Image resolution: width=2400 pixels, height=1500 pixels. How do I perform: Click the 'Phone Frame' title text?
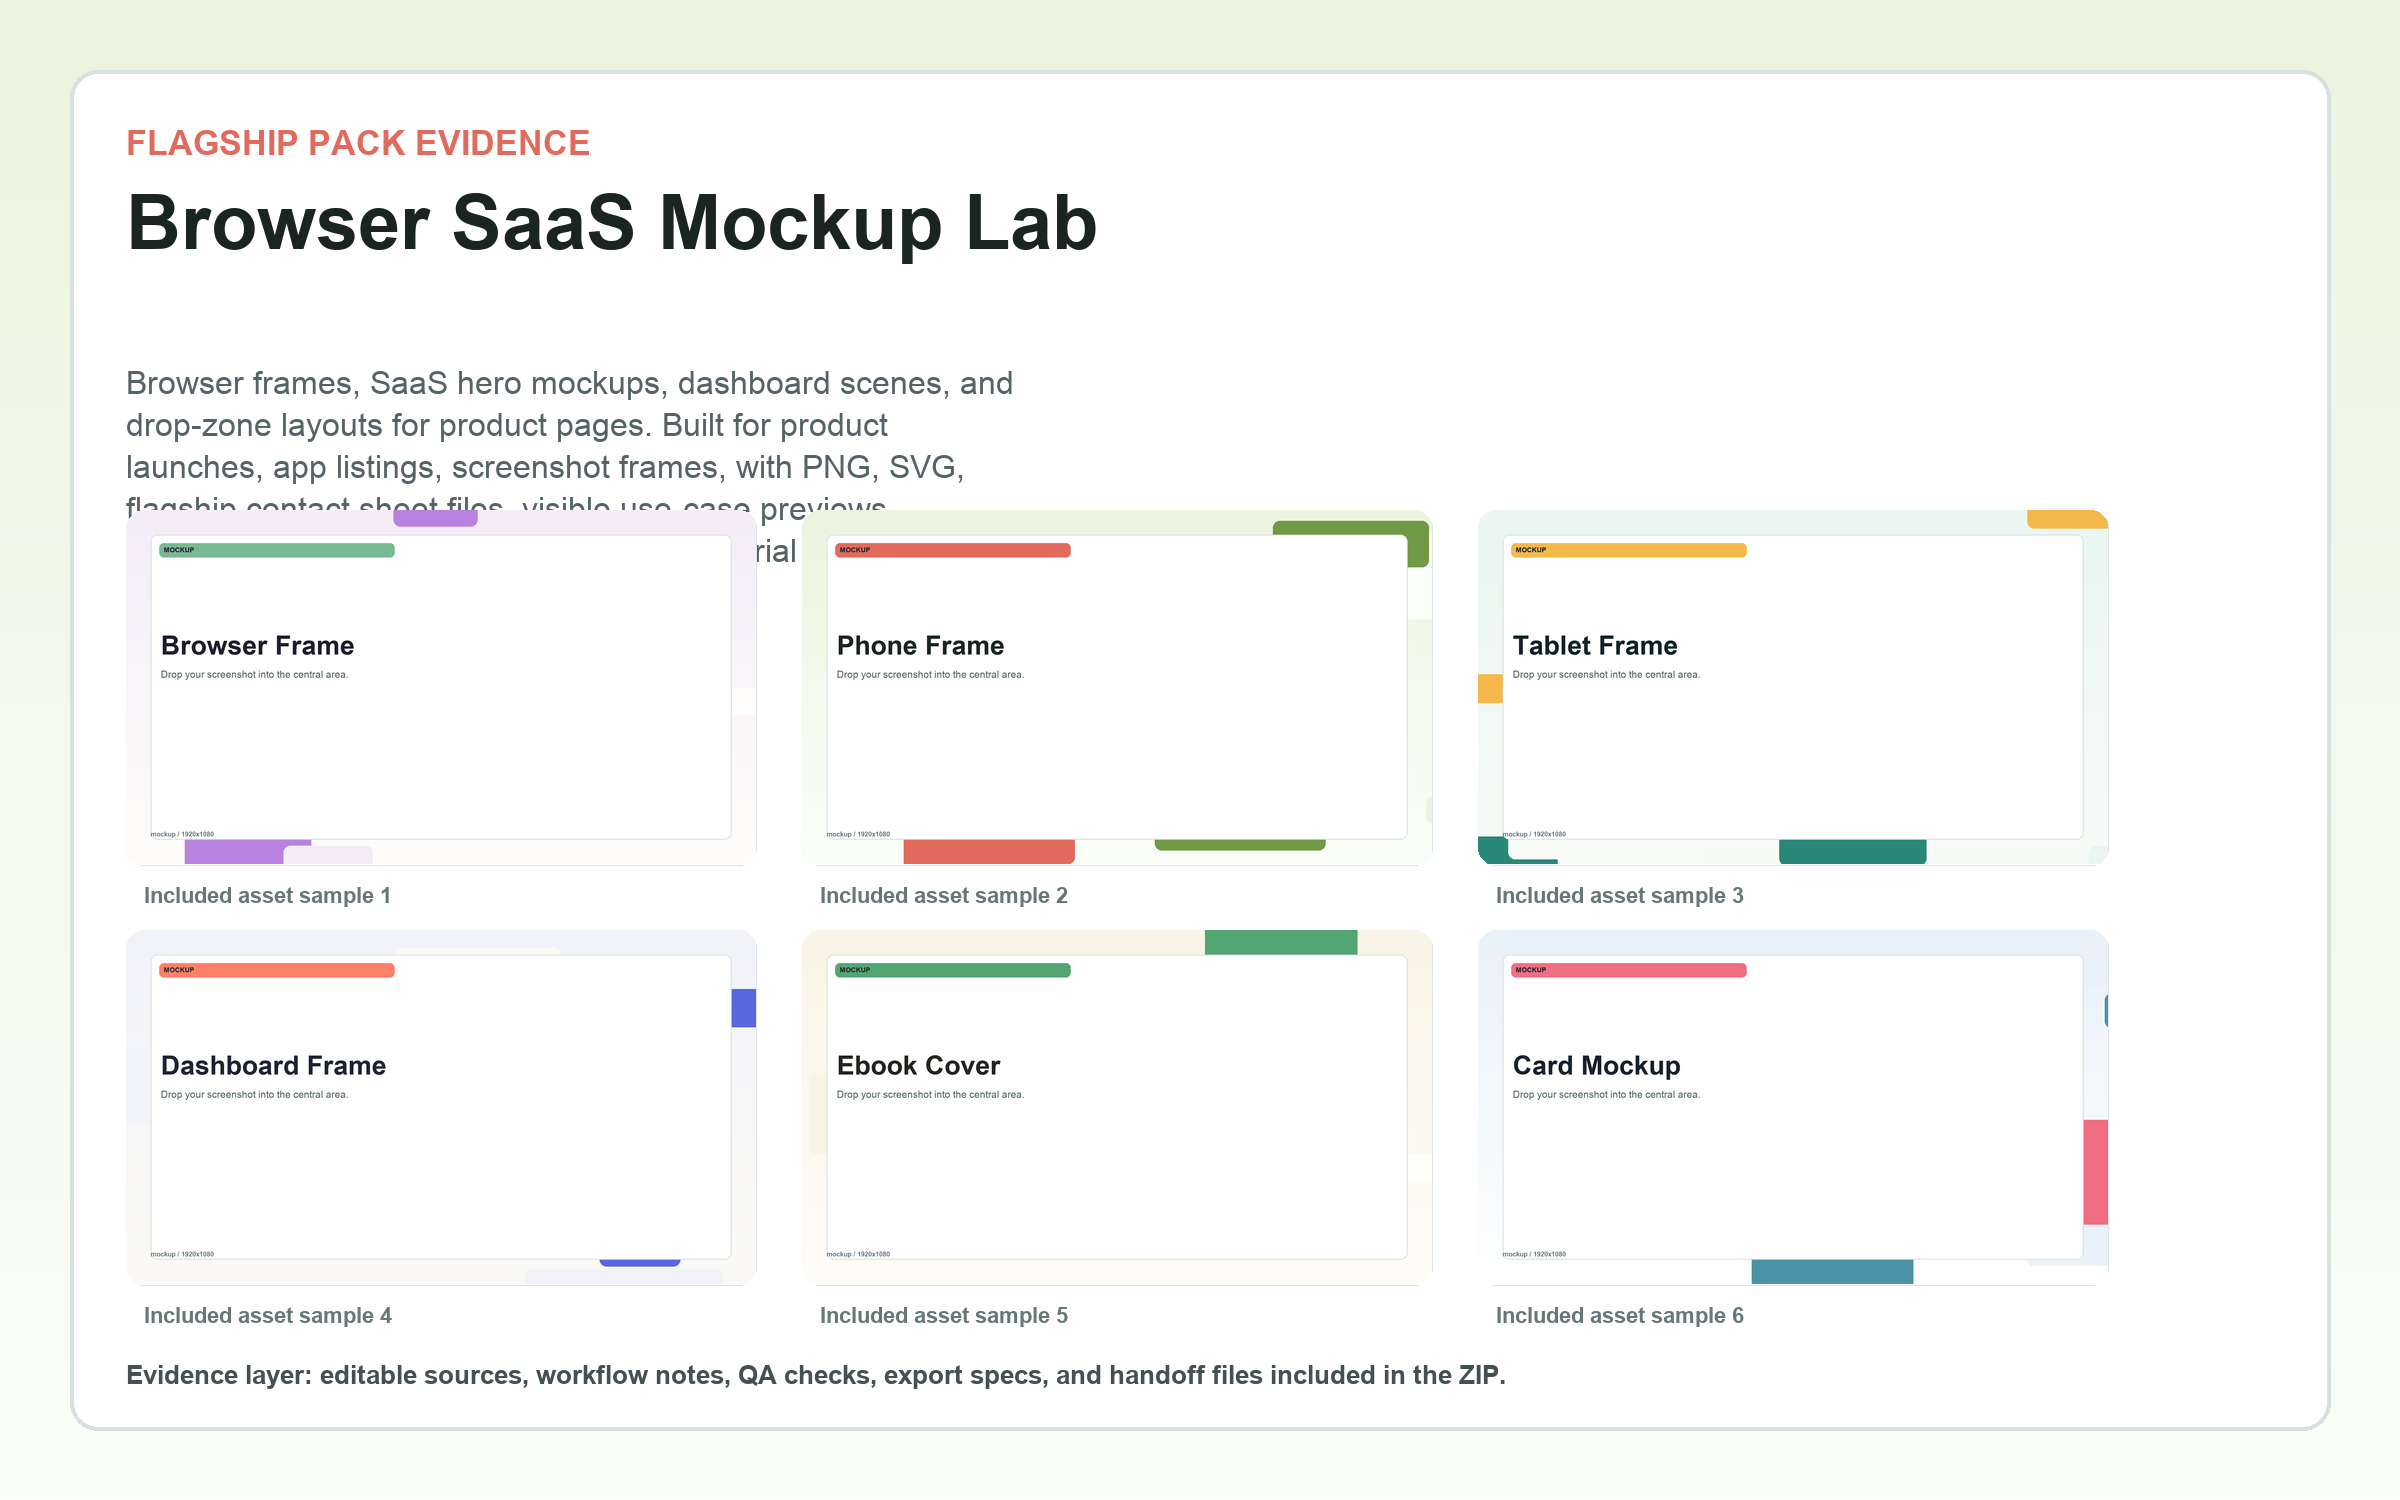pyautogui.click(x=921, y=646)
